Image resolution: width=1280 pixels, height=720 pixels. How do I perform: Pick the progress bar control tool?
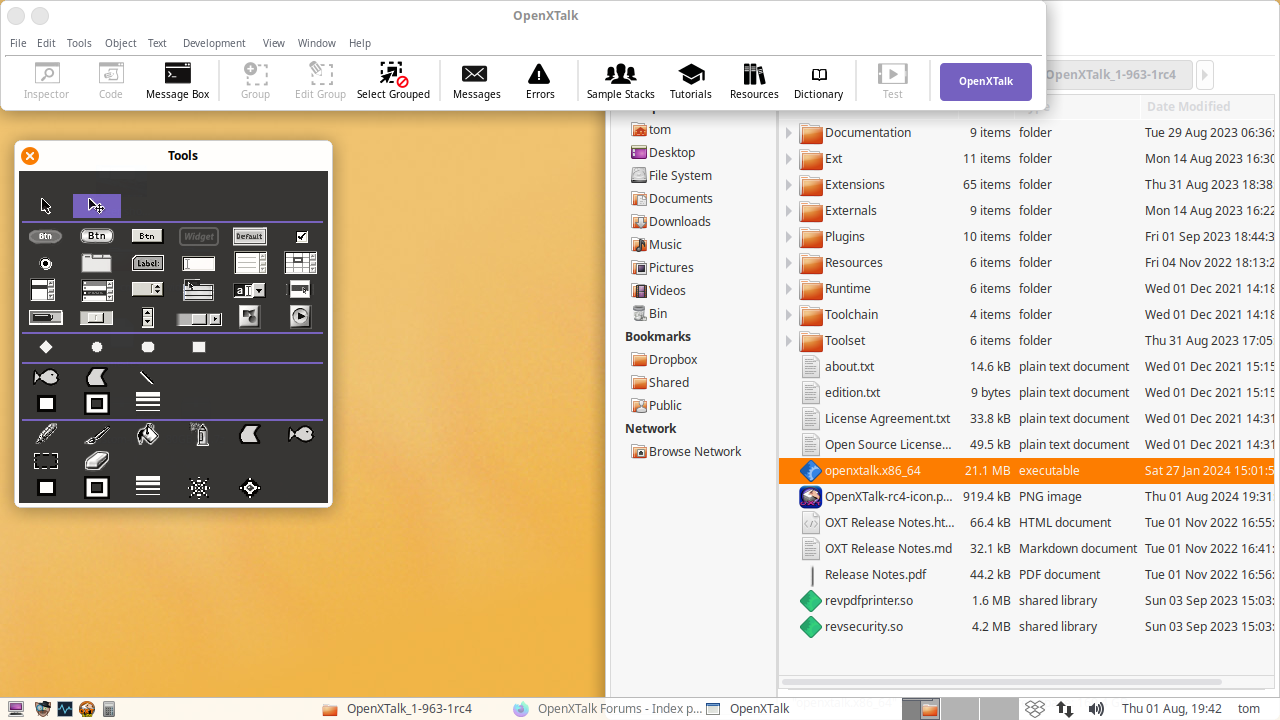pyautogui.click(x=46, y=317)
